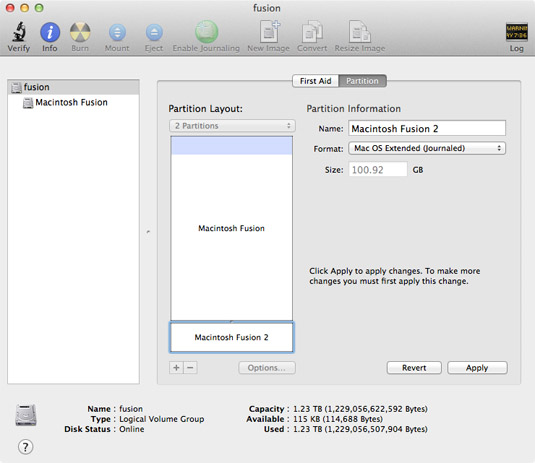535x463 pixels.
Task: Click the Resize Image icon
Action: [360, 31]
